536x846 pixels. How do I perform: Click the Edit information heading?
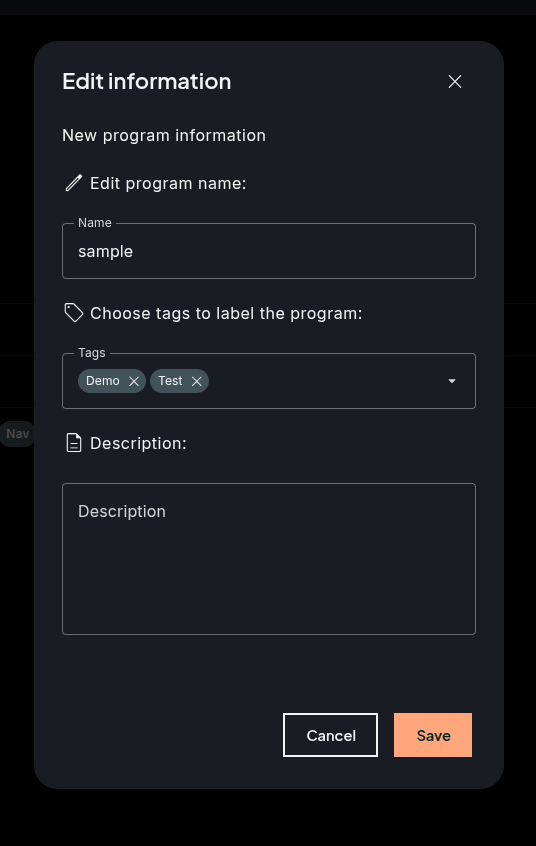coord(147,81)
